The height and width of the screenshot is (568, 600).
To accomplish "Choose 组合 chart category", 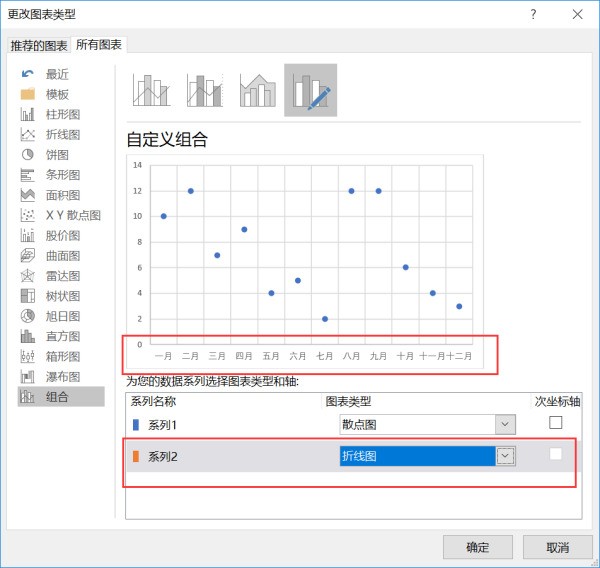I will 57,397.
